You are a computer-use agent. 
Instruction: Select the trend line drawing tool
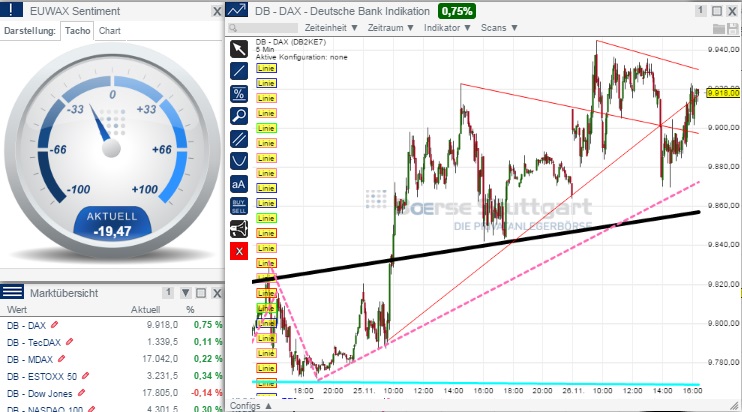coord(239,71)
